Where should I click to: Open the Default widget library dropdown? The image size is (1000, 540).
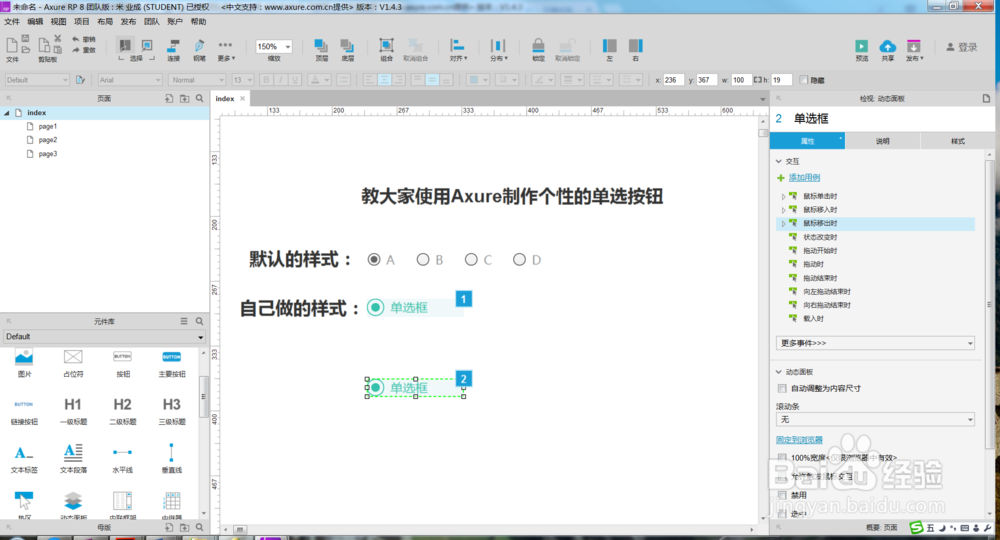coord(104,337)
